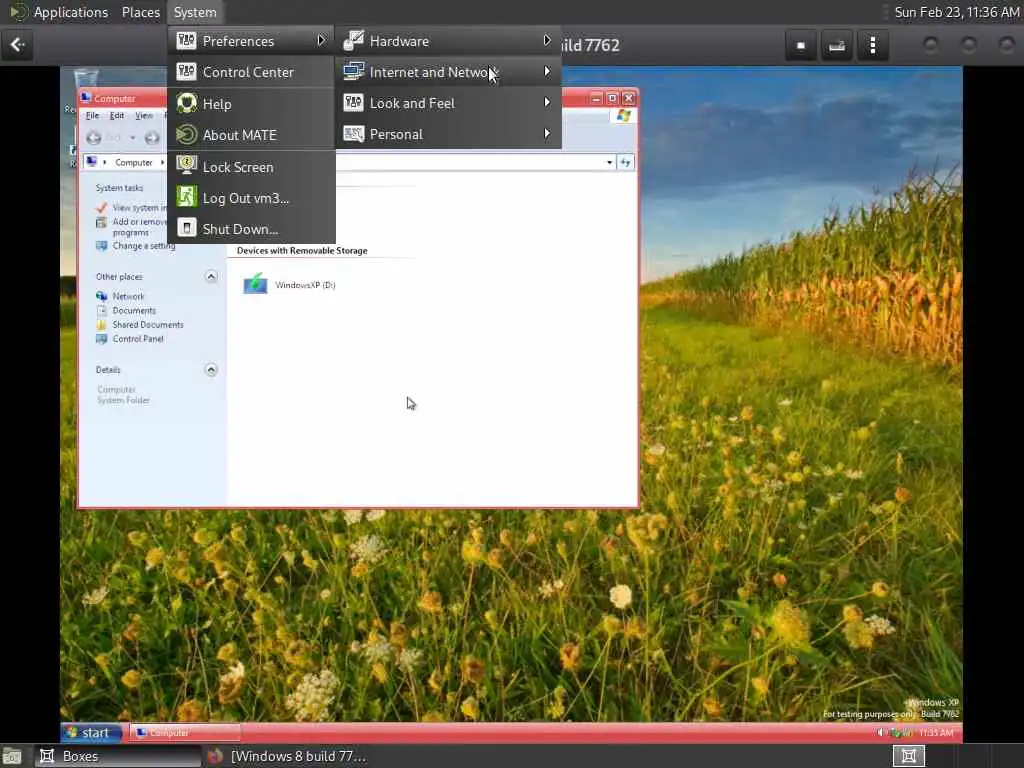Choose About MATE menu entry
Viewport: 1024px width, 768px height.
tap(251, 135)
